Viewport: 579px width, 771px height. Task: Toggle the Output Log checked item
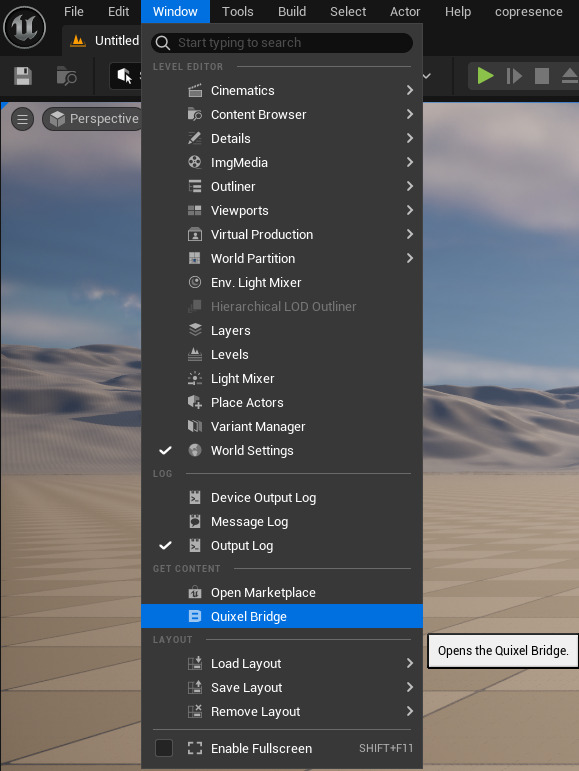tap(282, 546)
